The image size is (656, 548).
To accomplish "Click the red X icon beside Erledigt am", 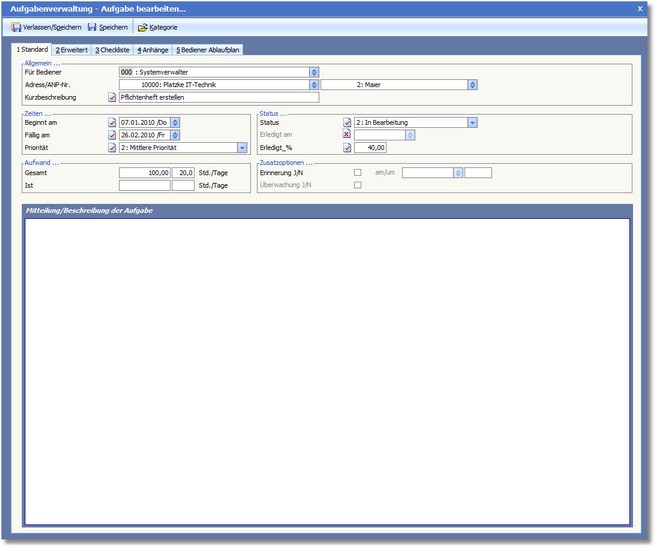I will (x=347, y=135).
